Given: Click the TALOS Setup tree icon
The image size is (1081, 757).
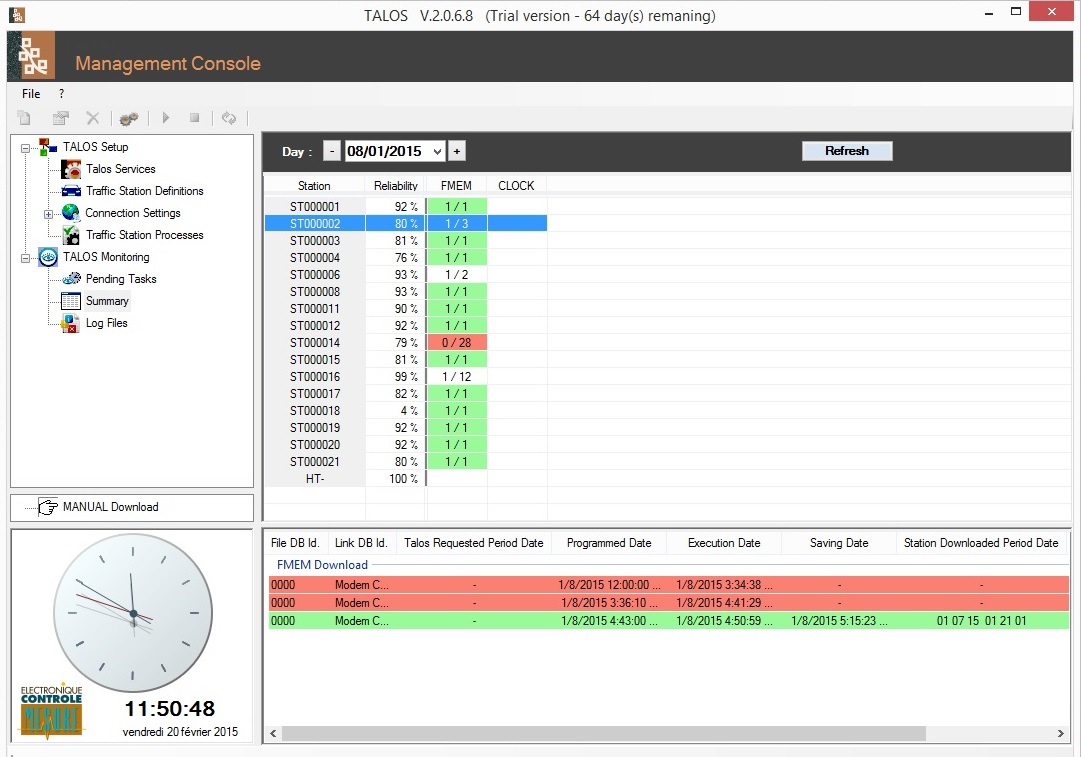Looking at the screenshot, I should tap(48, 147).
